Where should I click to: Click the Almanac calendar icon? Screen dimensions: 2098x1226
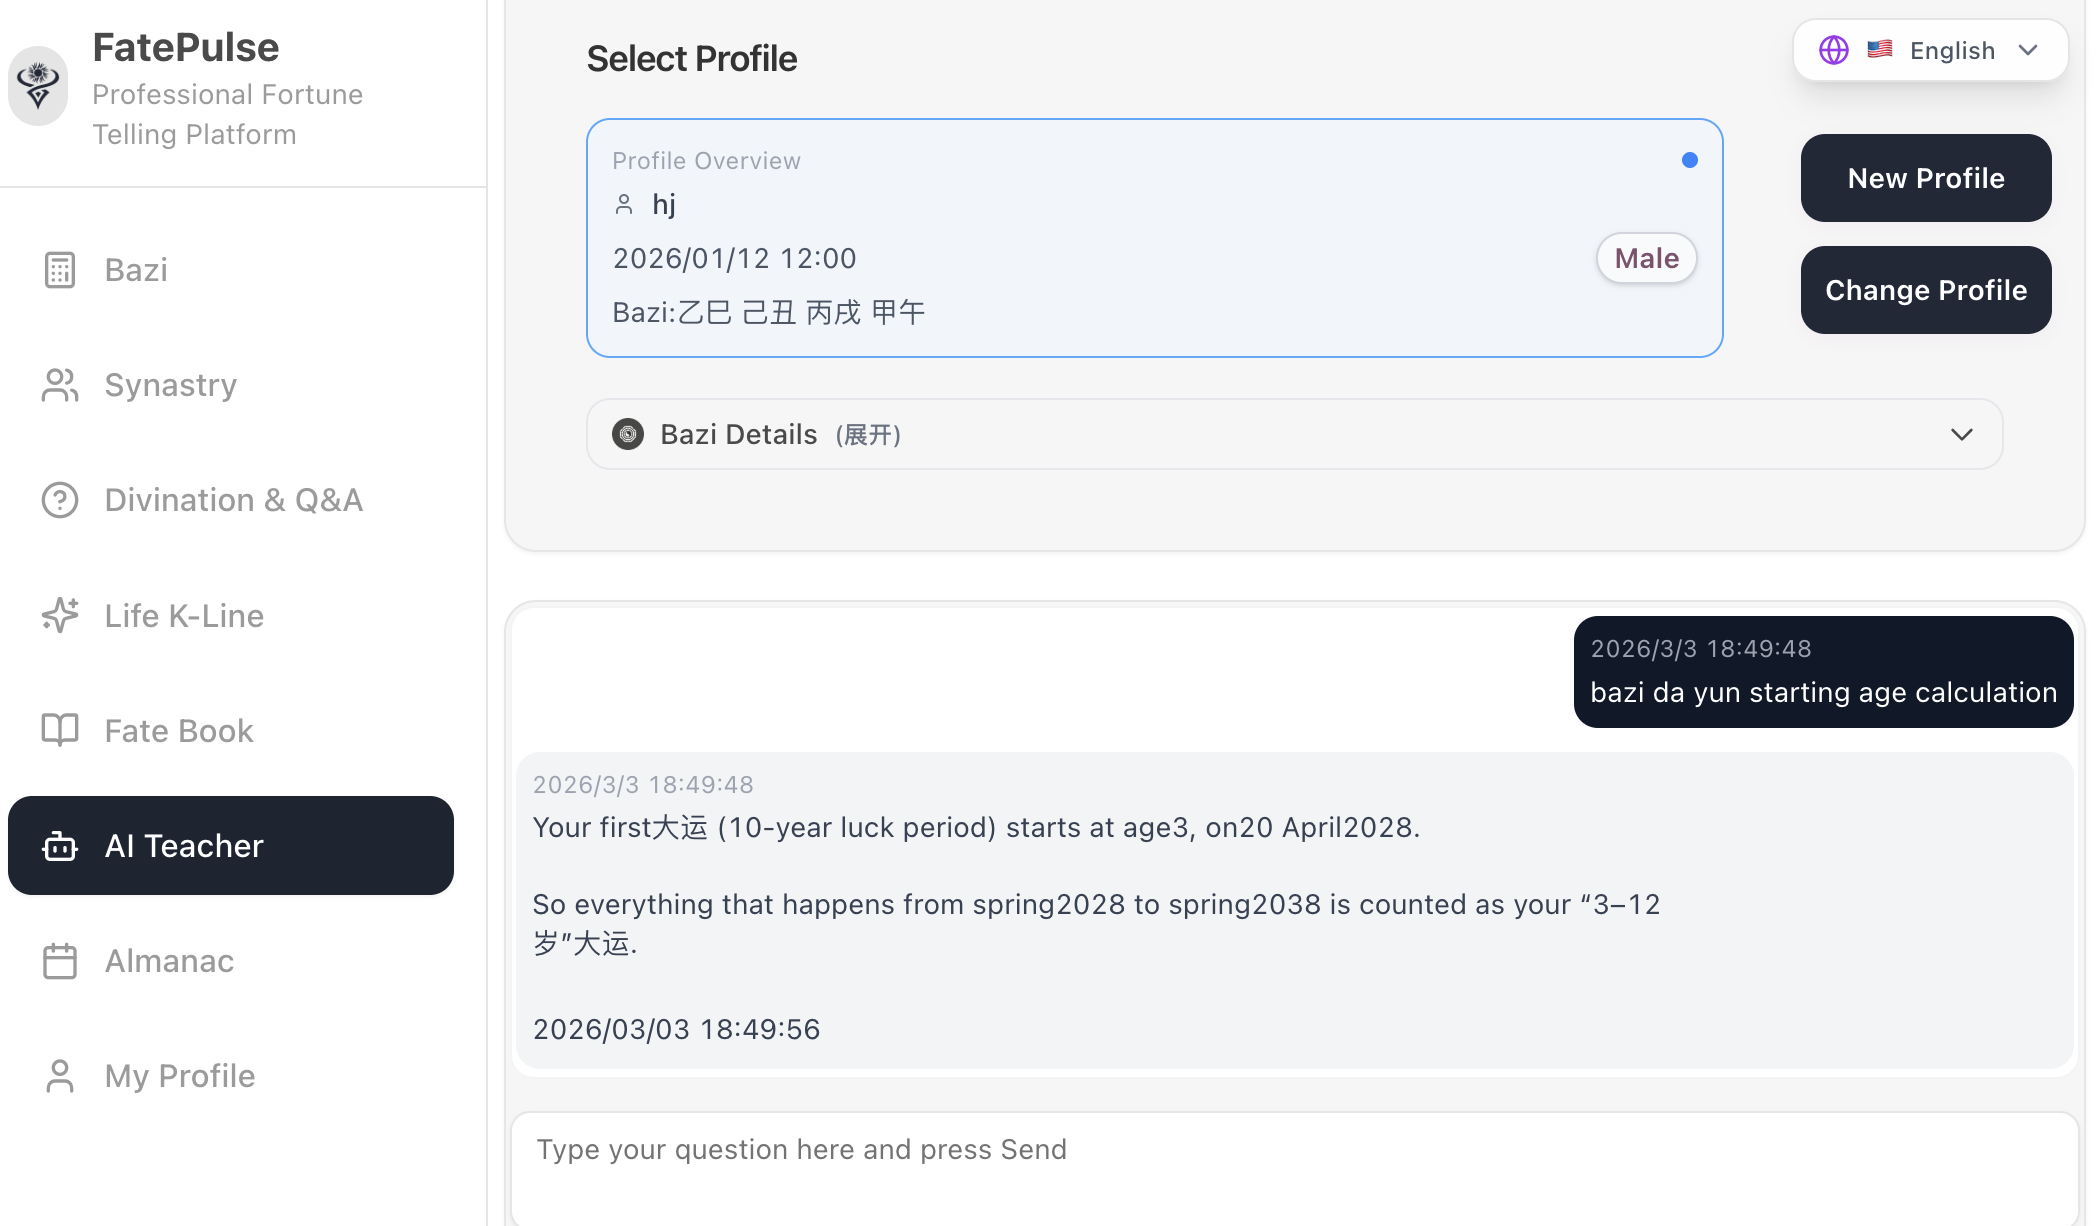tap(60, 961)
